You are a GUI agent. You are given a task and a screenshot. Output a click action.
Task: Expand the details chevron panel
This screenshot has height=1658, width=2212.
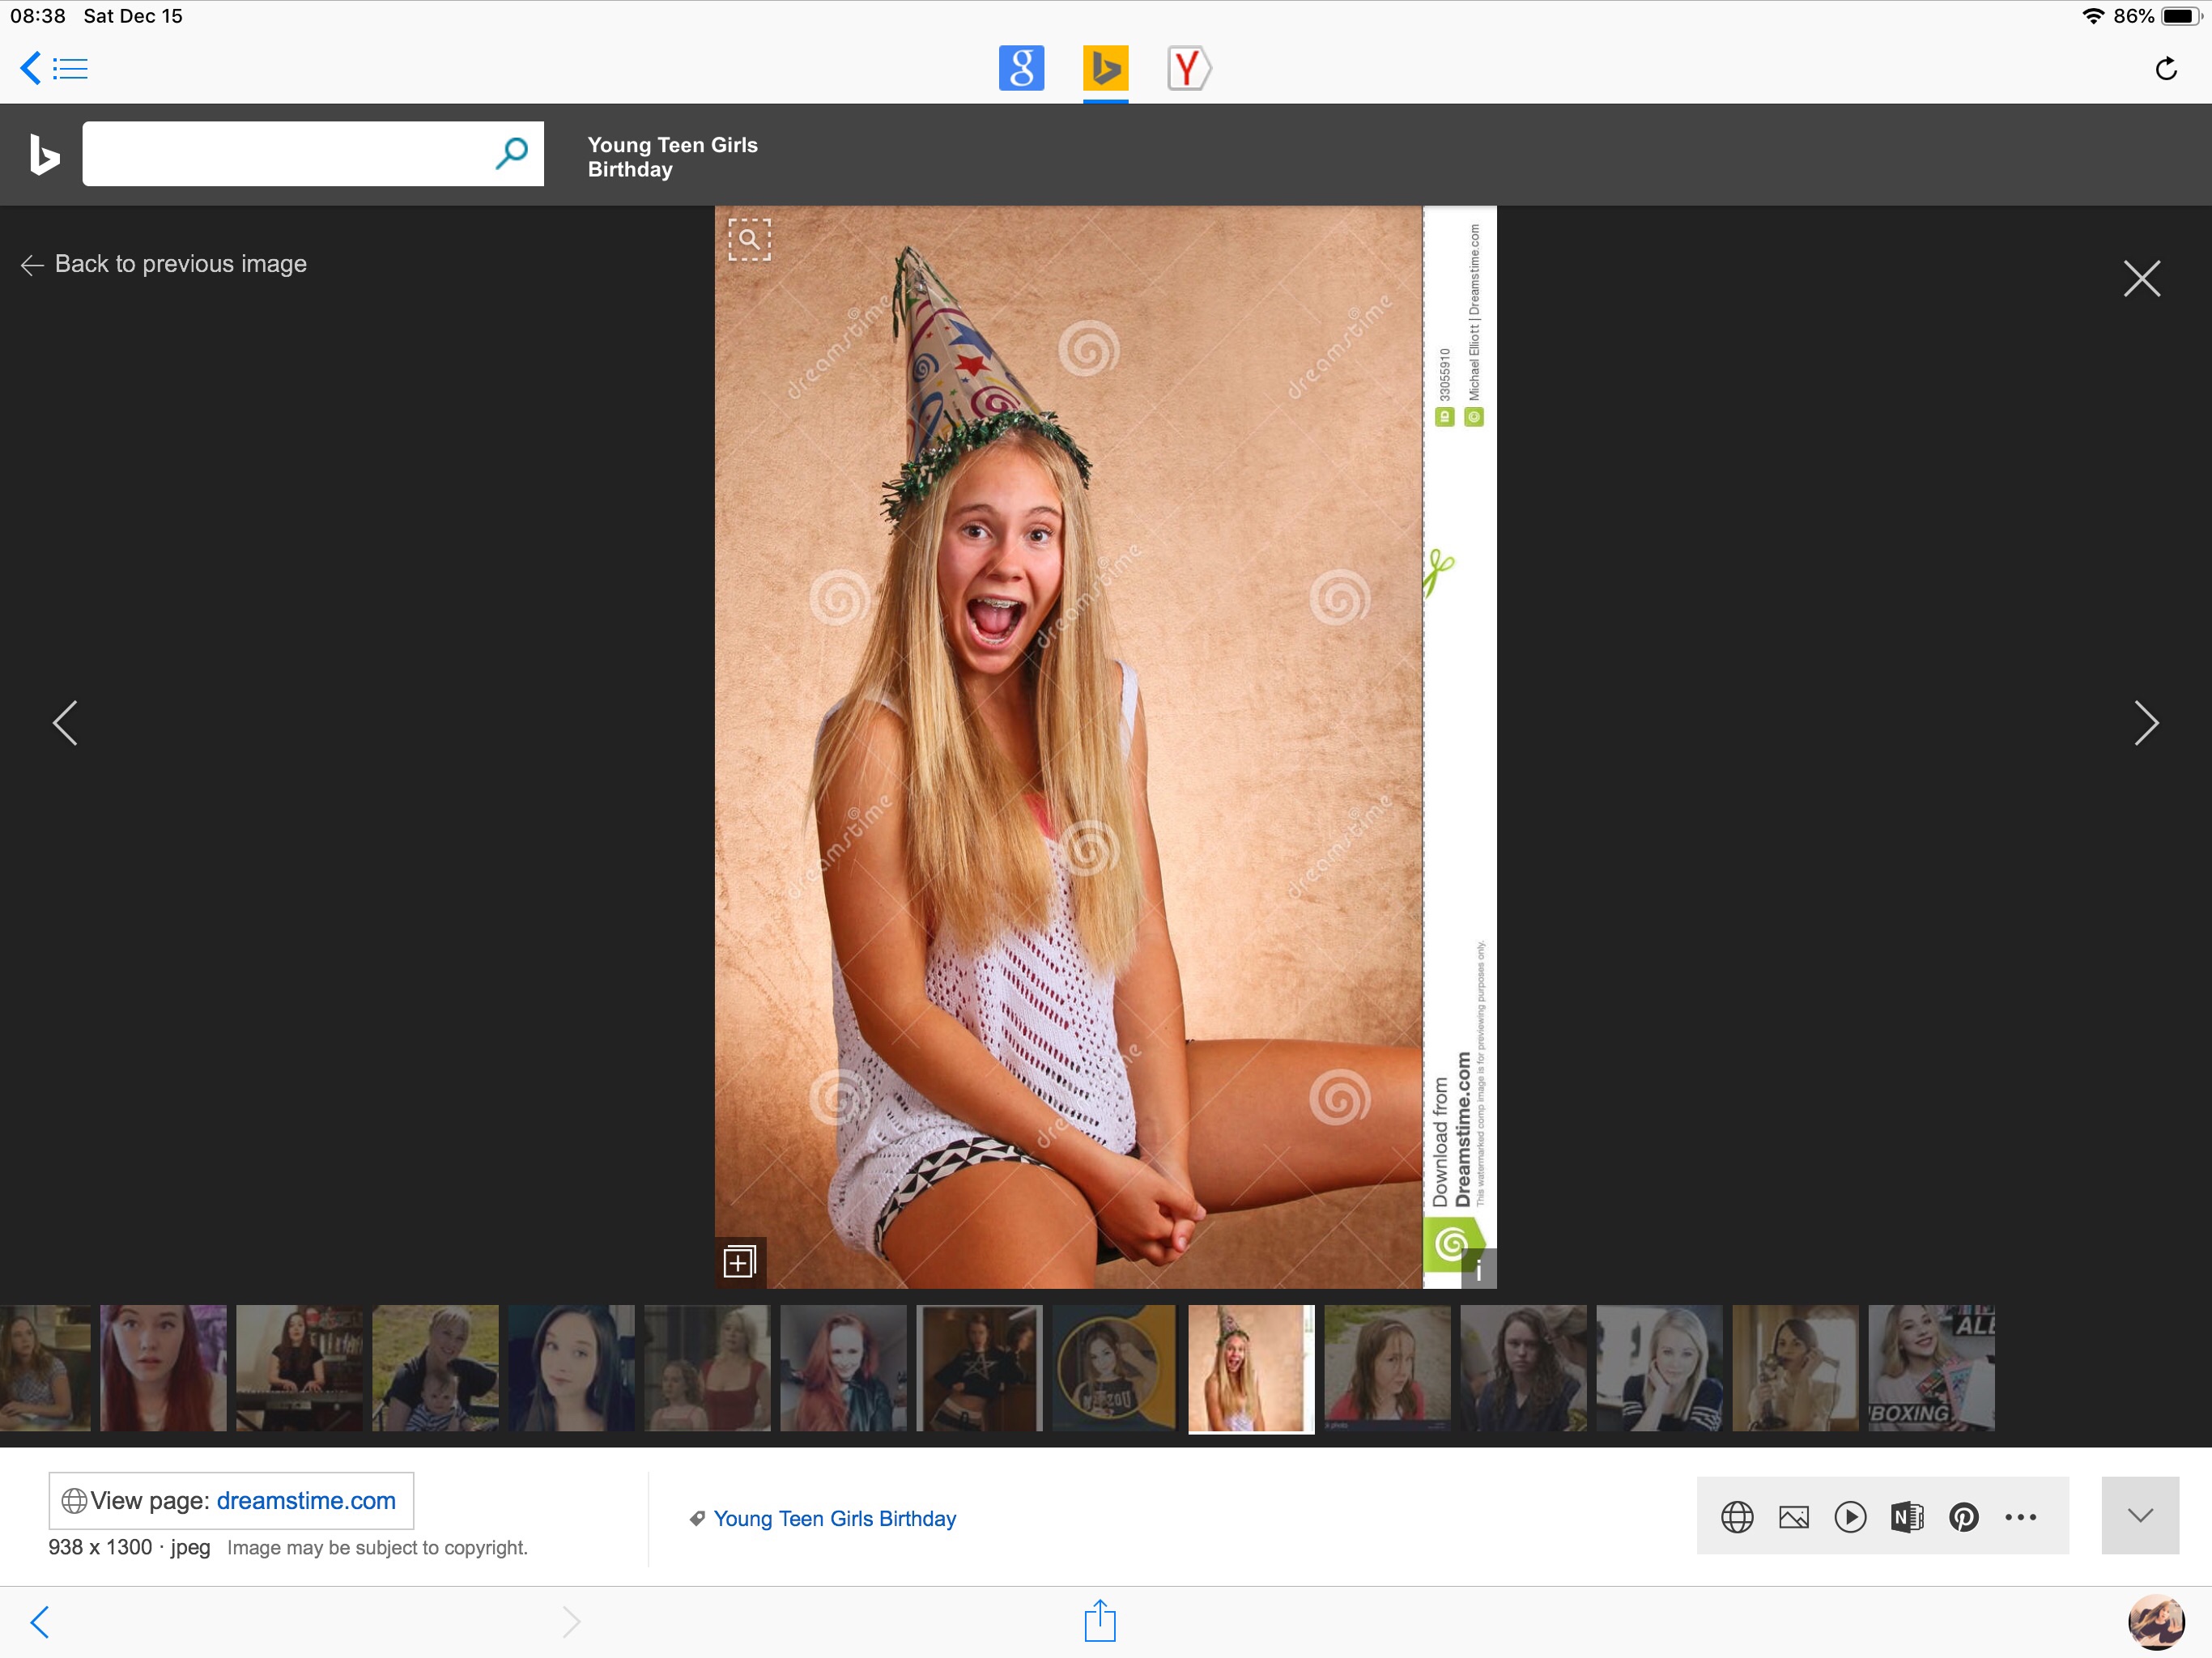click(2140, 1515)
